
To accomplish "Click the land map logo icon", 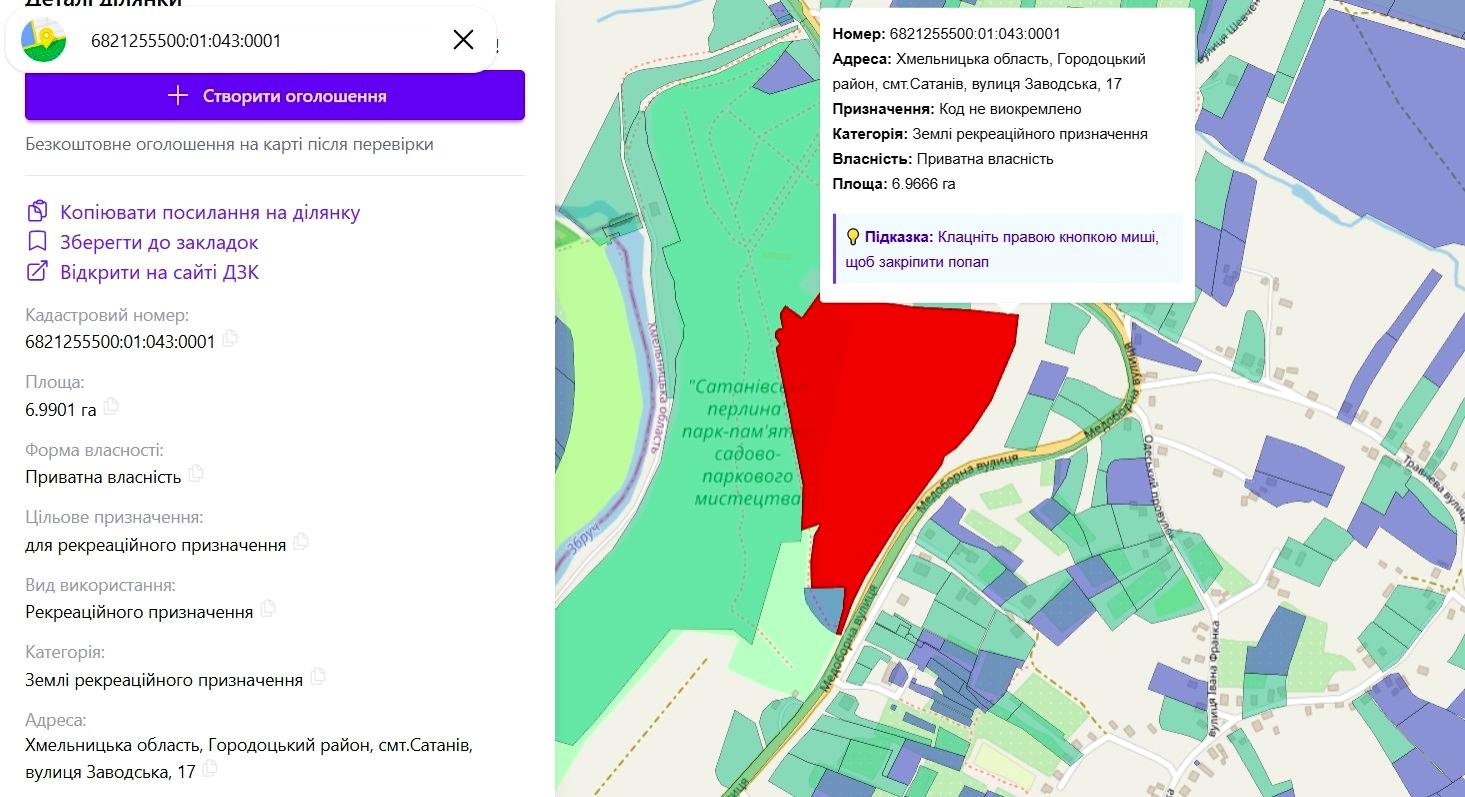I will coord(44,40).
